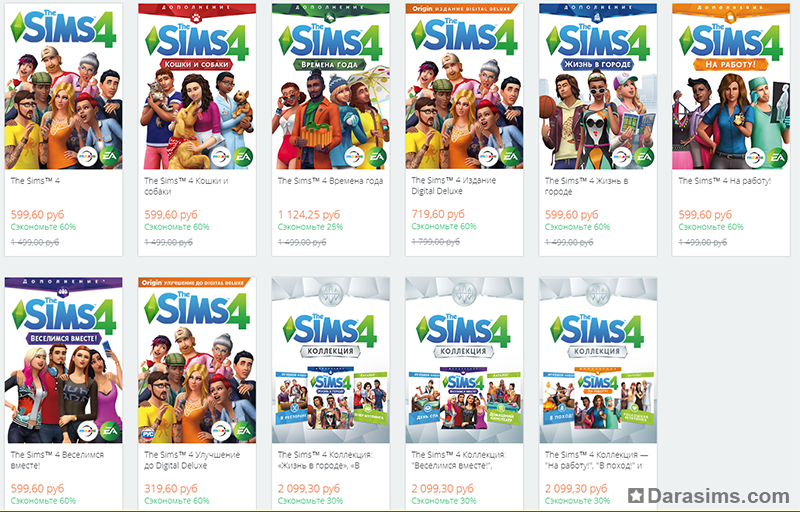
Task: Click EA logo on Кошки и собаки cover
Action: coord(243,157)
